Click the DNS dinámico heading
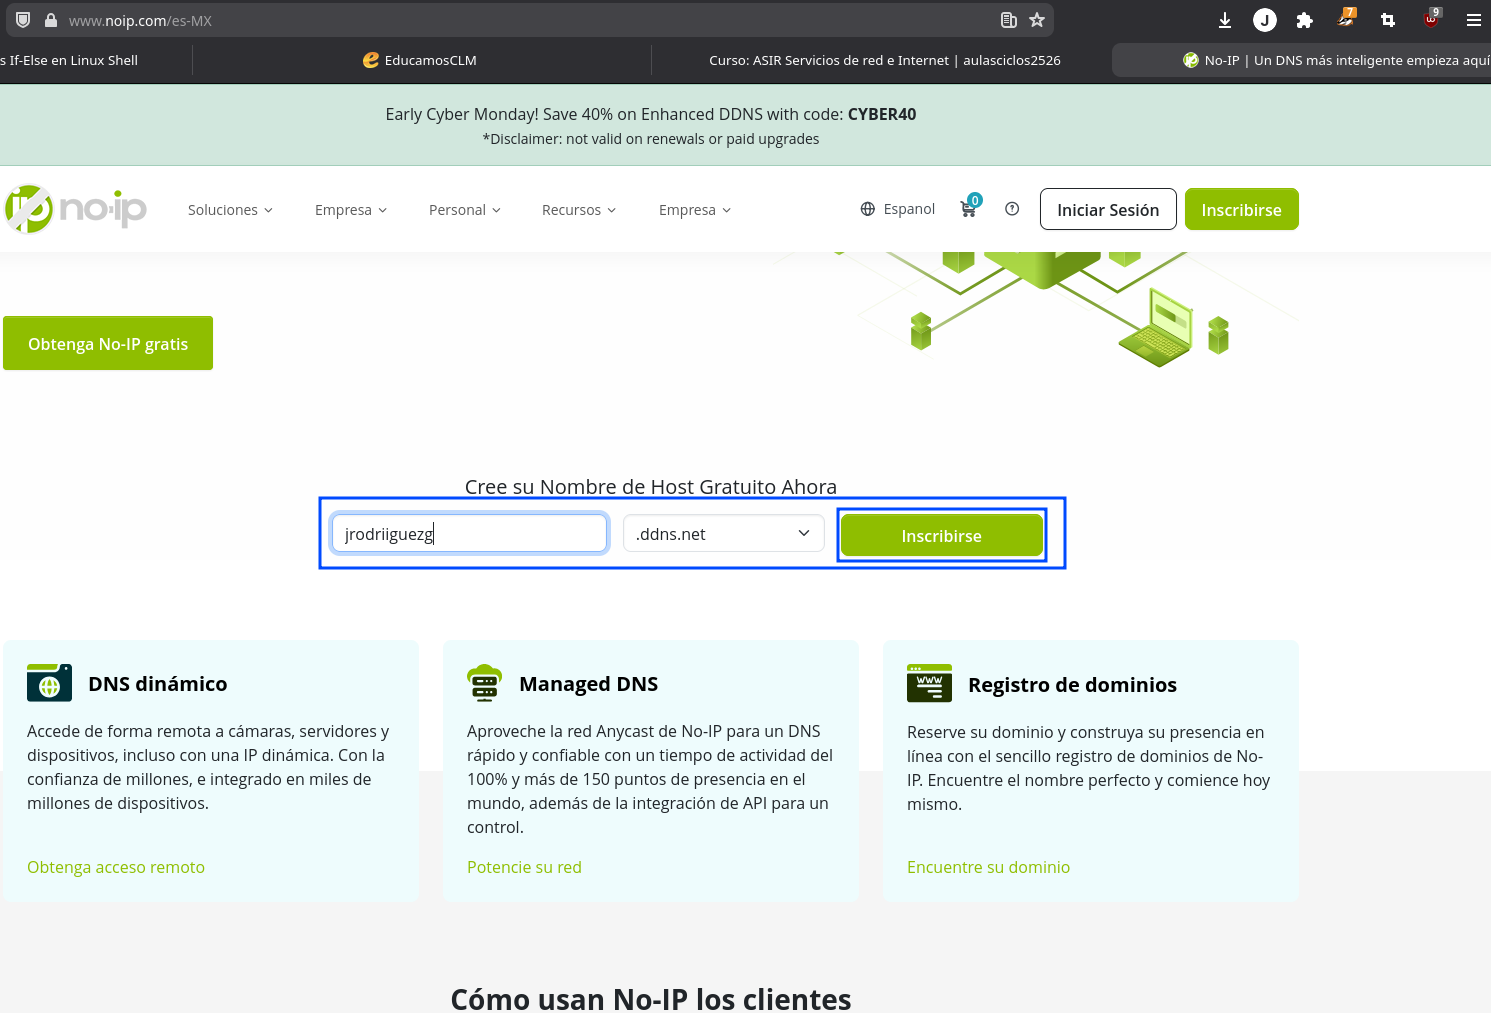Viewport: 1491px width, 1013px height. (x=158, y=684)
